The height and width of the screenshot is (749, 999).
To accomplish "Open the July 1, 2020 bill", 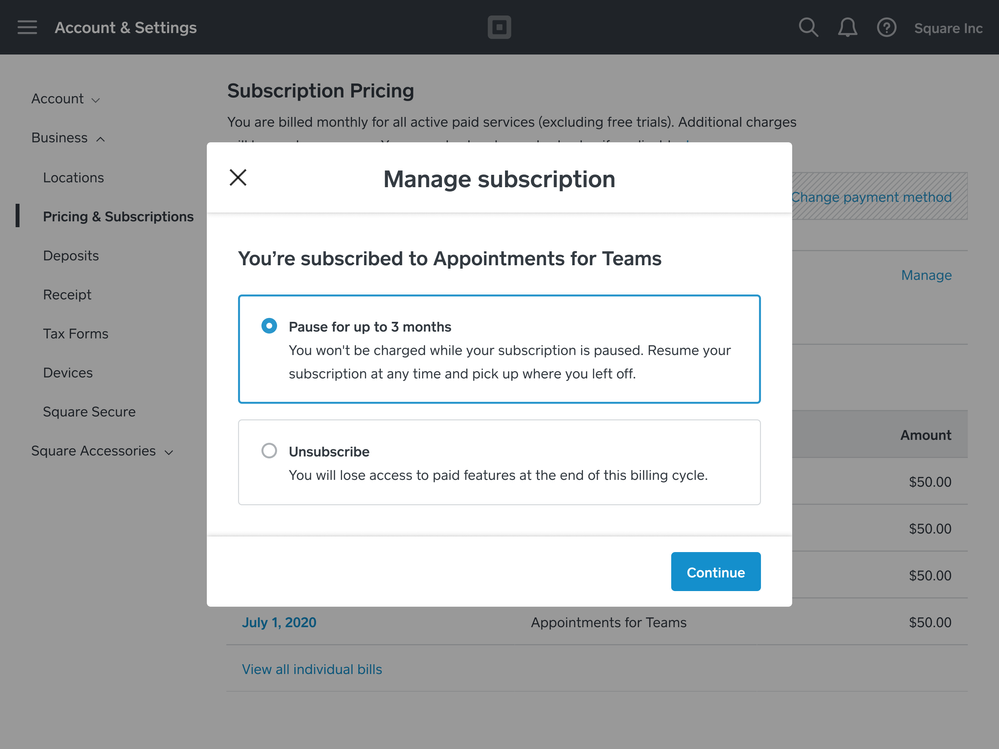I will pyautogui.click(x=279, y=622).
